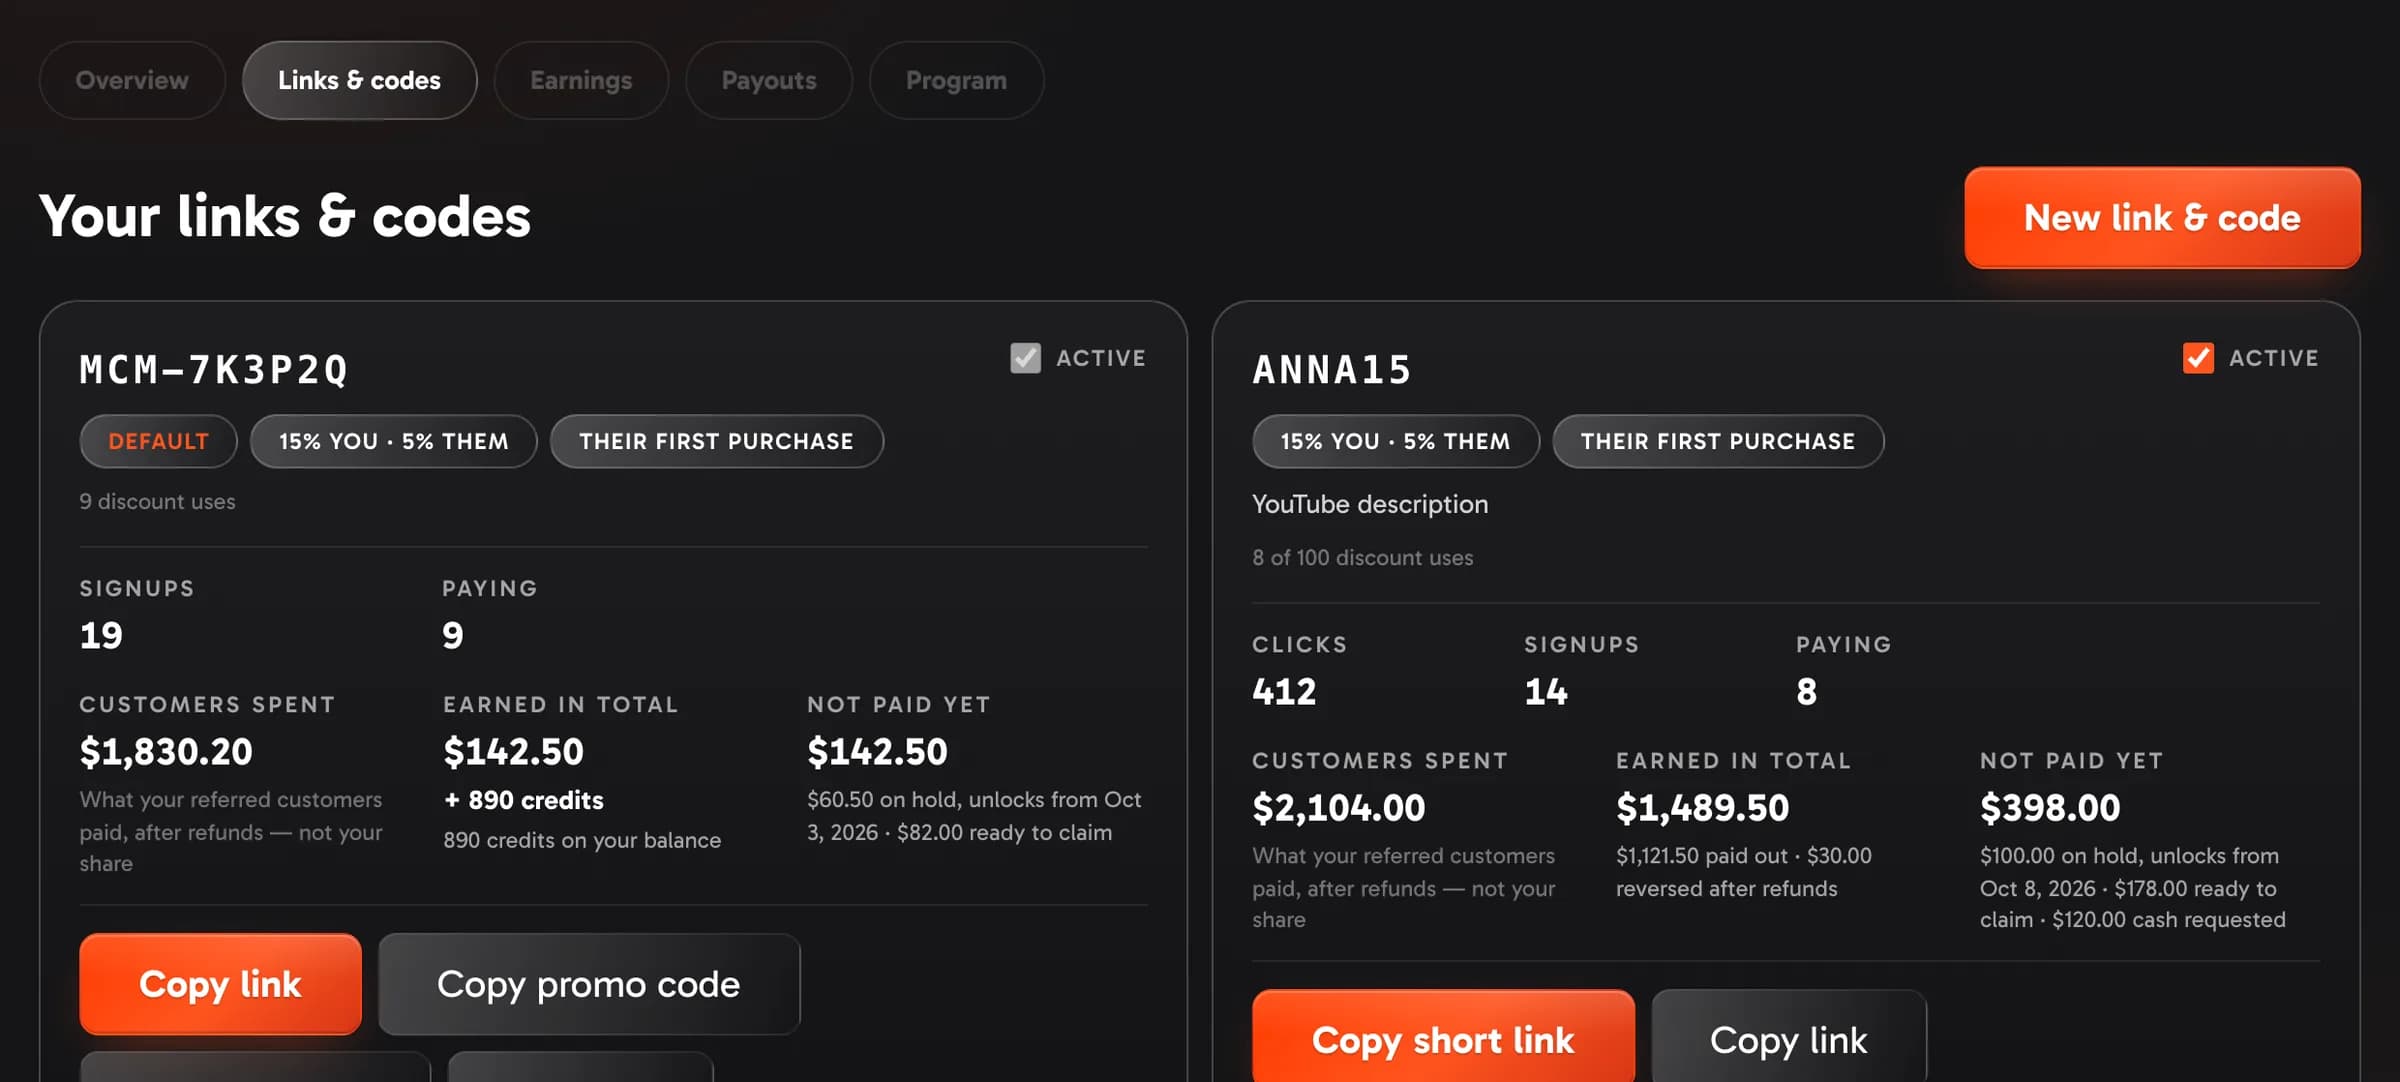
Task: Click the '9 discount uses' text
Action: coord(158,501)
